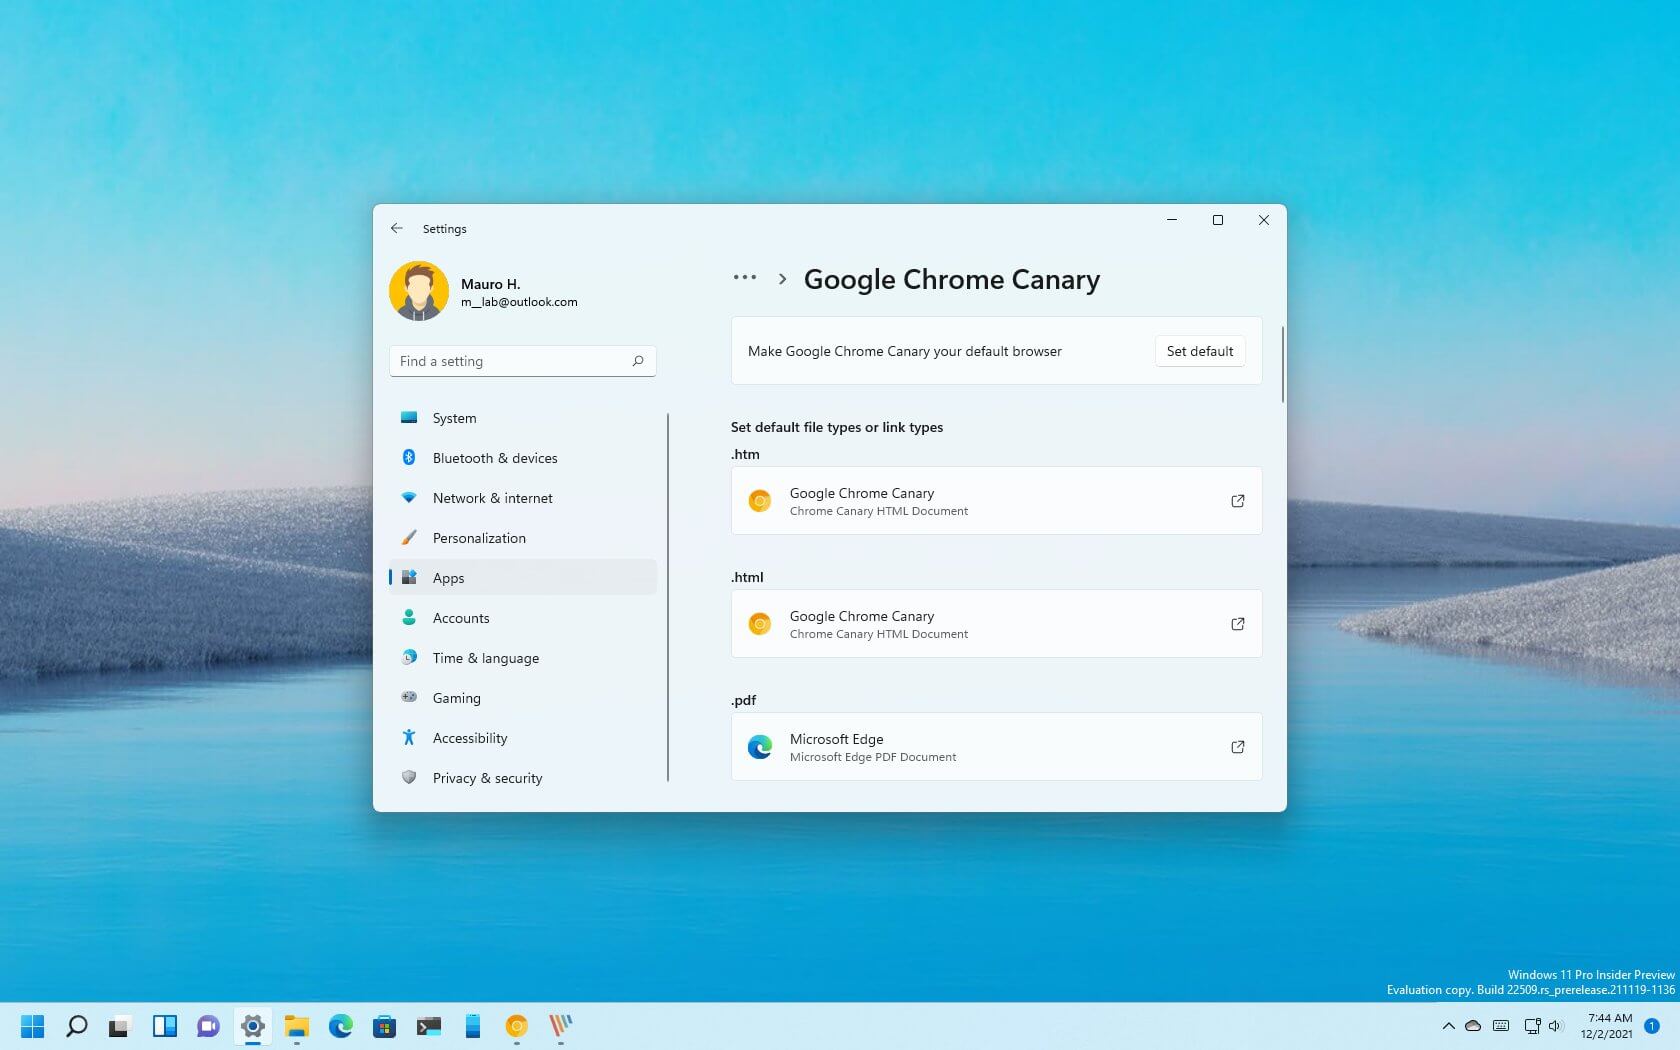Open Chrome Canary from the taskbar
Screen dimensions: 1680x1050
coord(516,1026)
